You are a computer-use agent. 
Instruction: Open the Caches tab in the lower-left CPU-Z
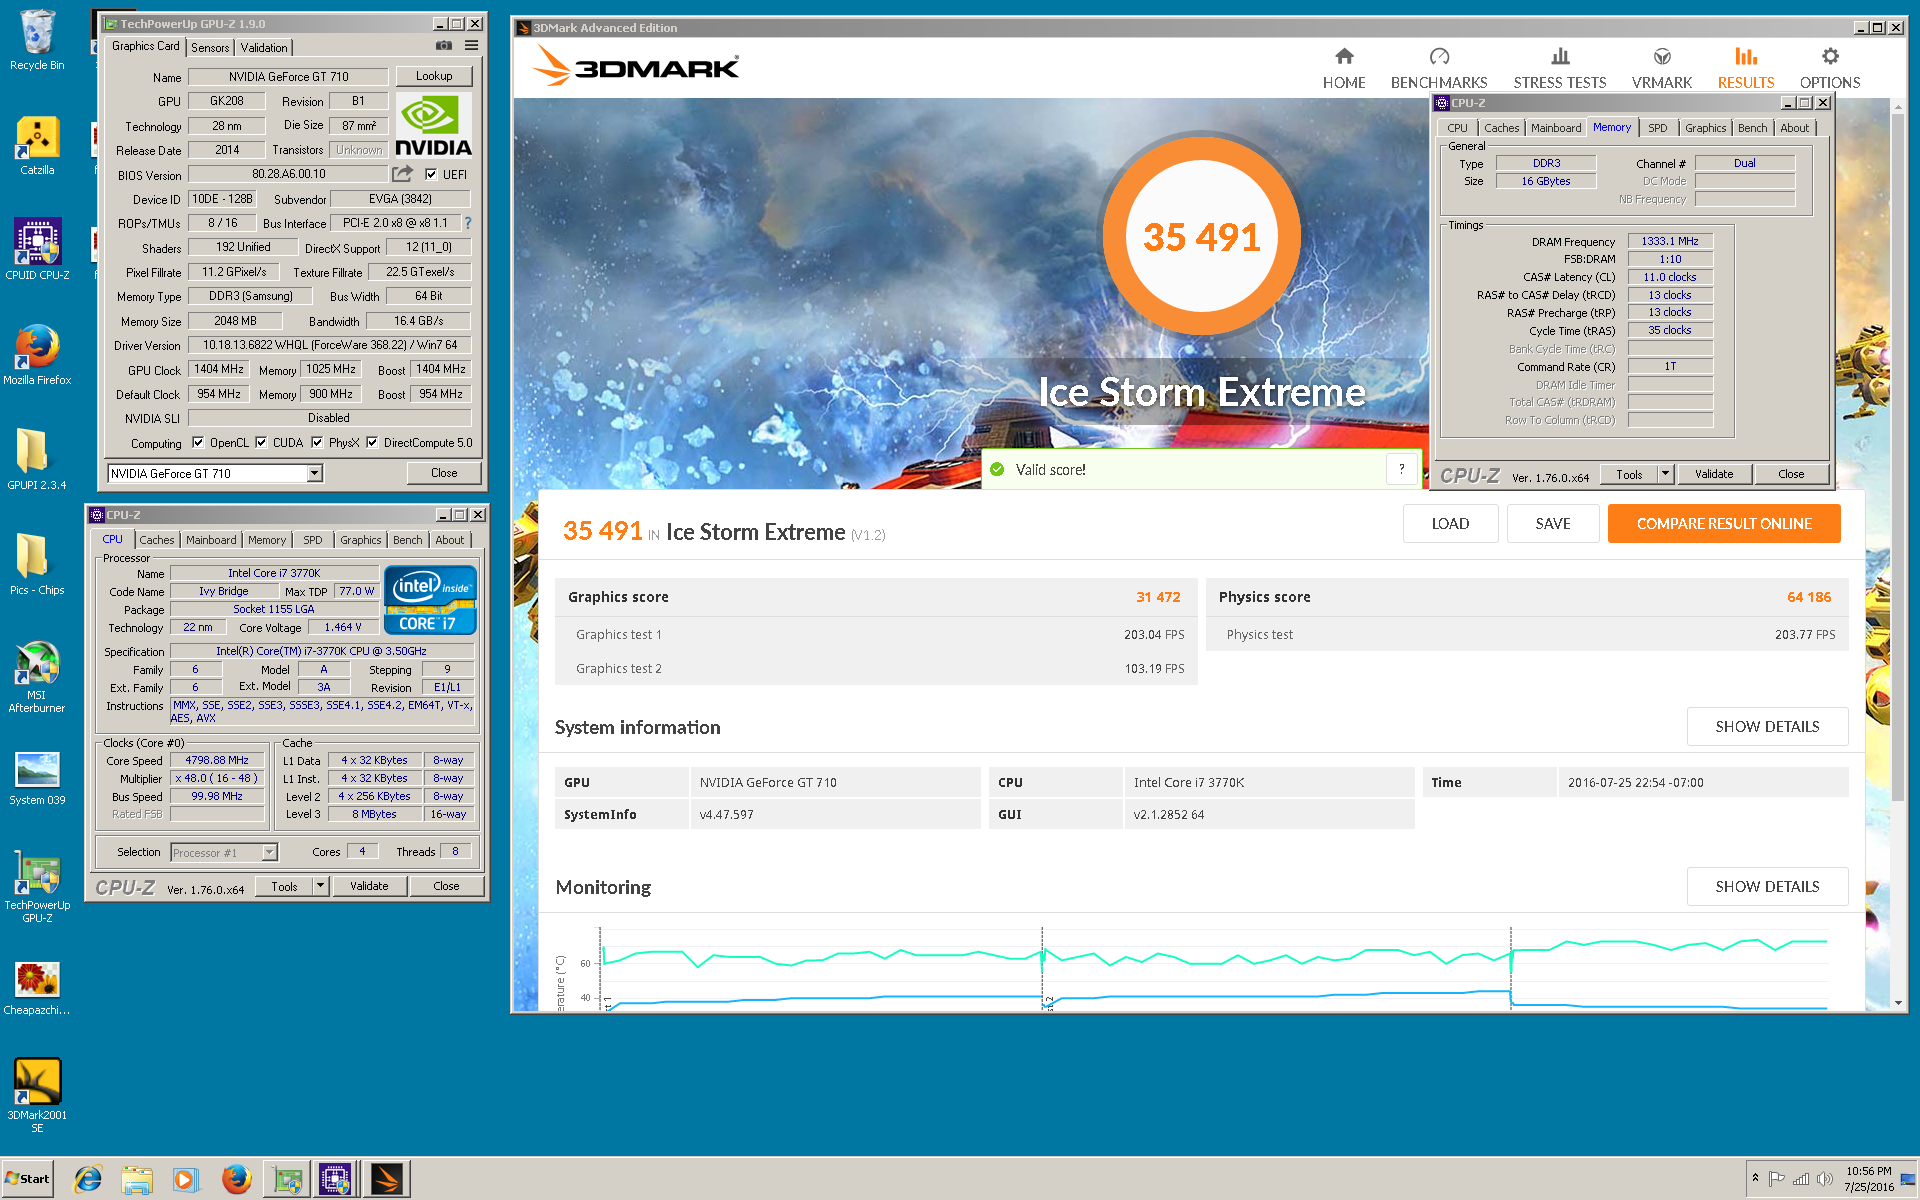[x=157, y=540]
